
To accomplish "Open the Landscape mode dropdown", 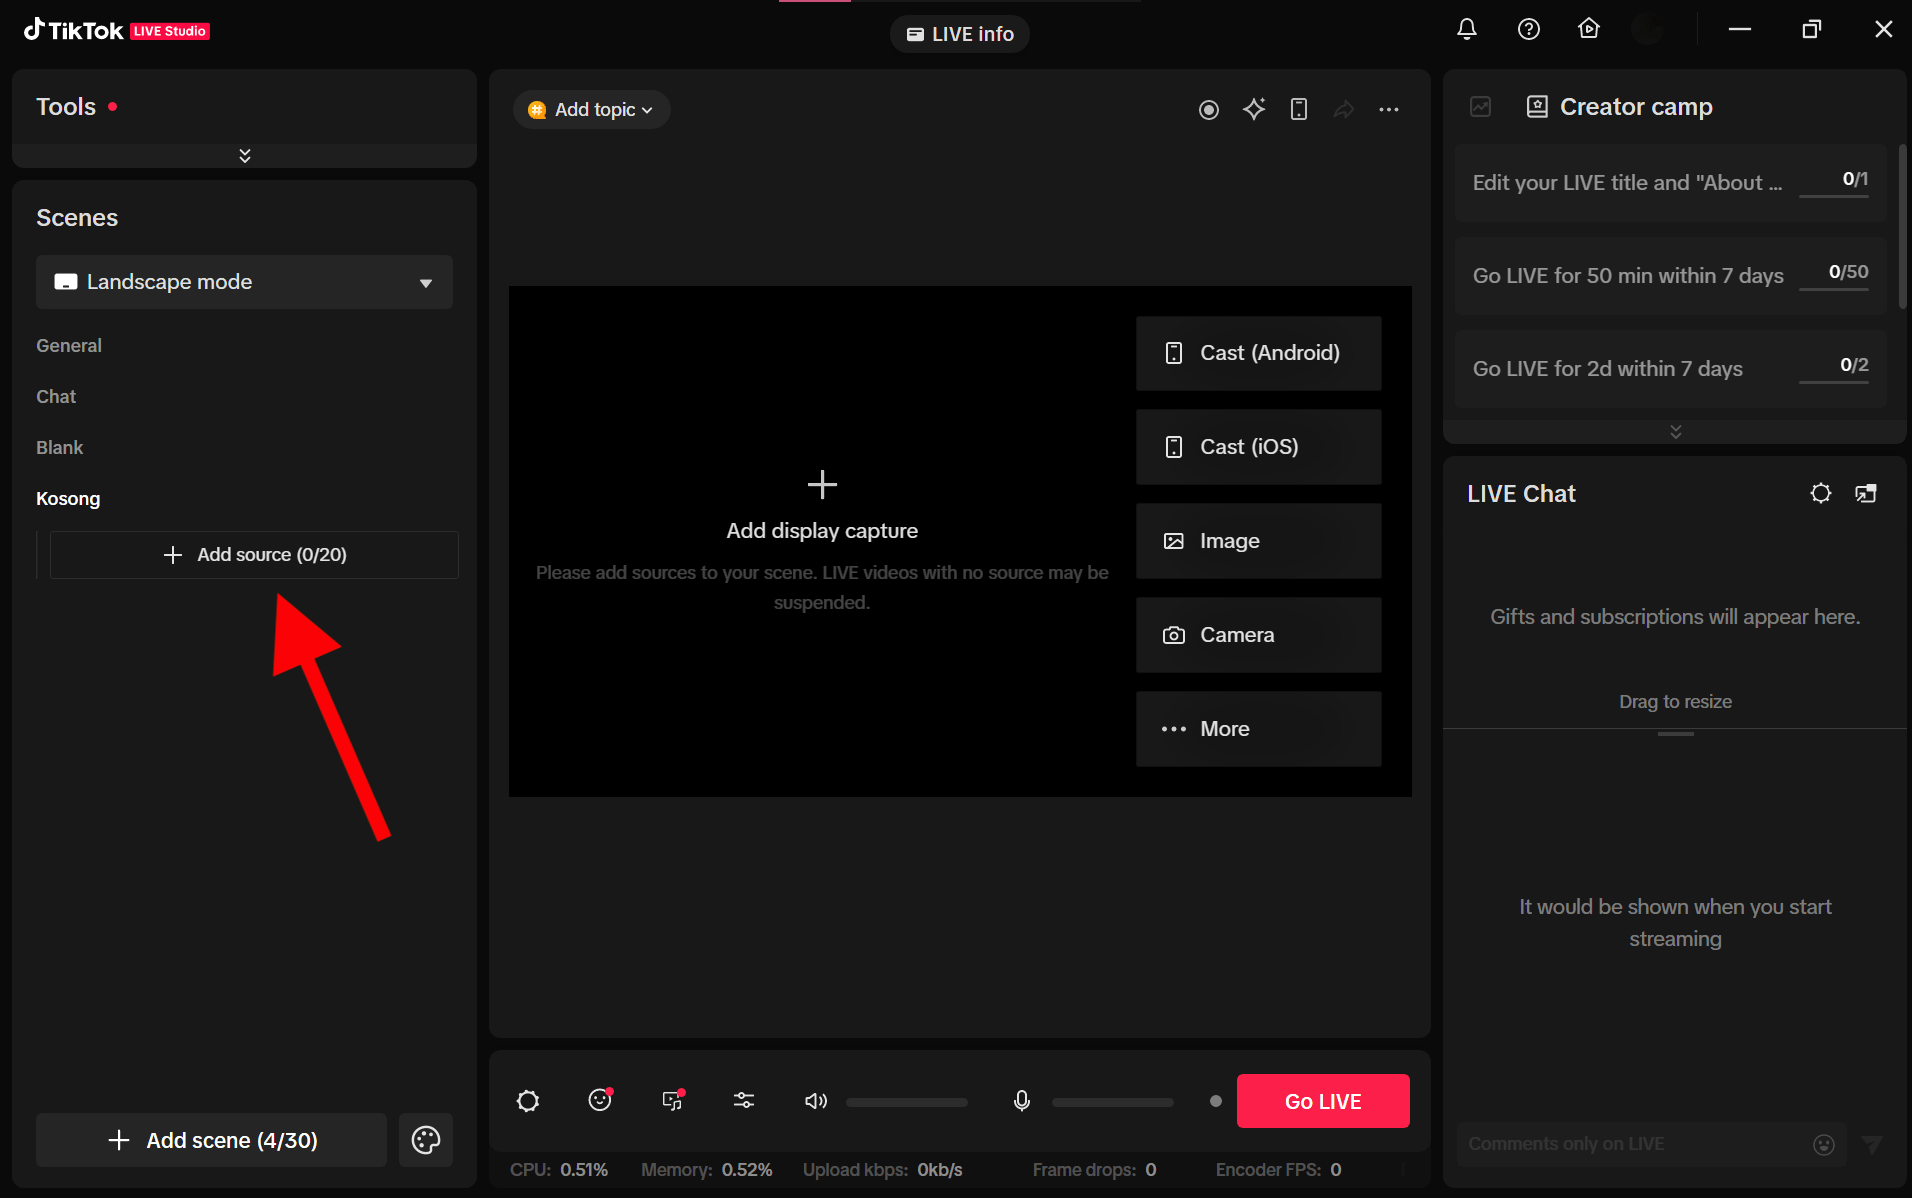I will click(x=244, y=282).
